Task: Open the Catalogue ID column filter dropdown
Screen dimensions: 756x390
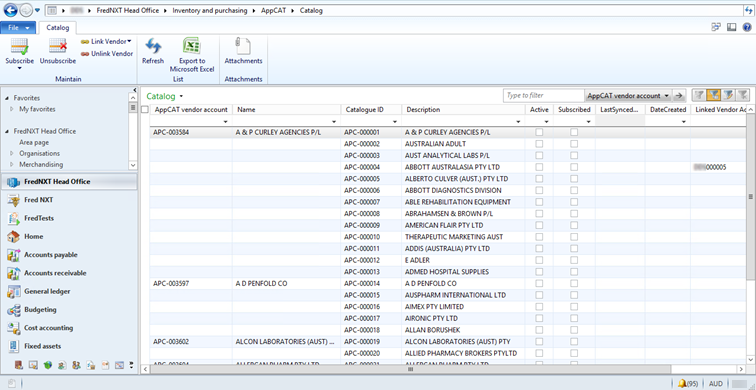Action: [395, 122]
